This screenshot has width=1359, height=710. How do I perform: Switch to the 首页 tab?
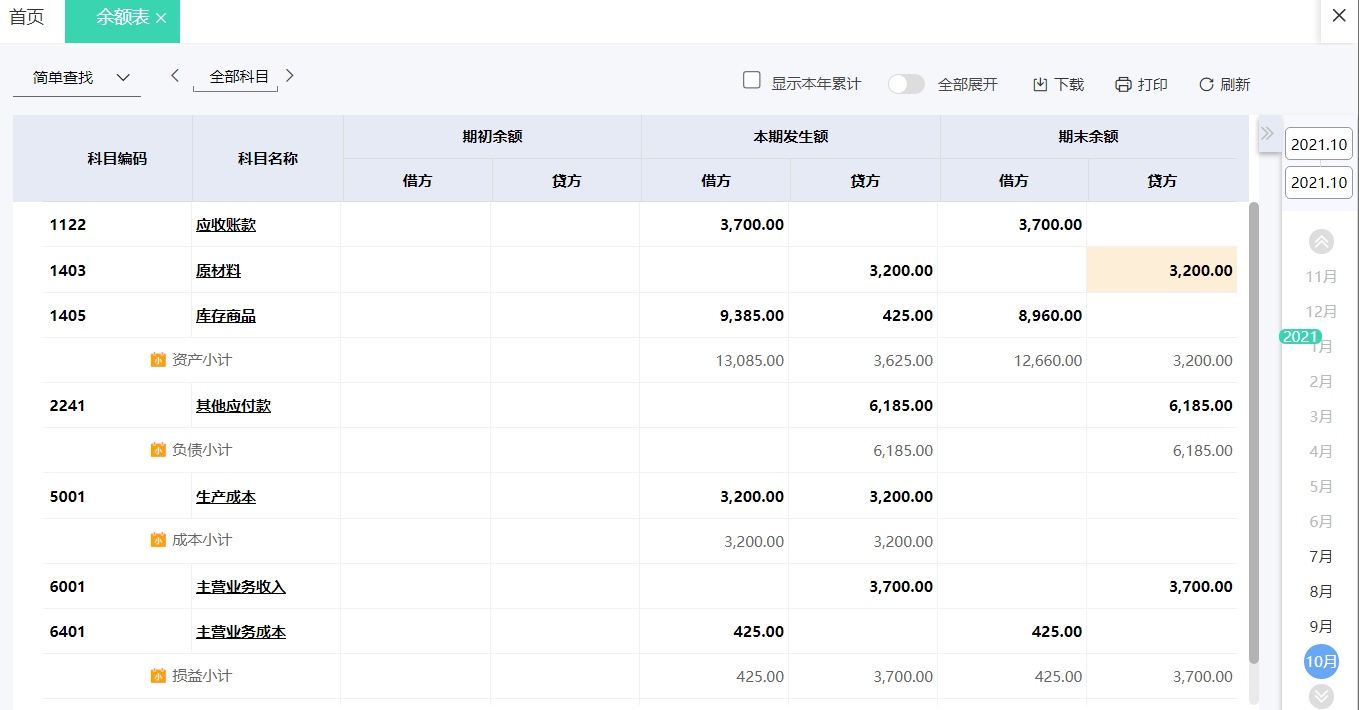pos(27,18)
